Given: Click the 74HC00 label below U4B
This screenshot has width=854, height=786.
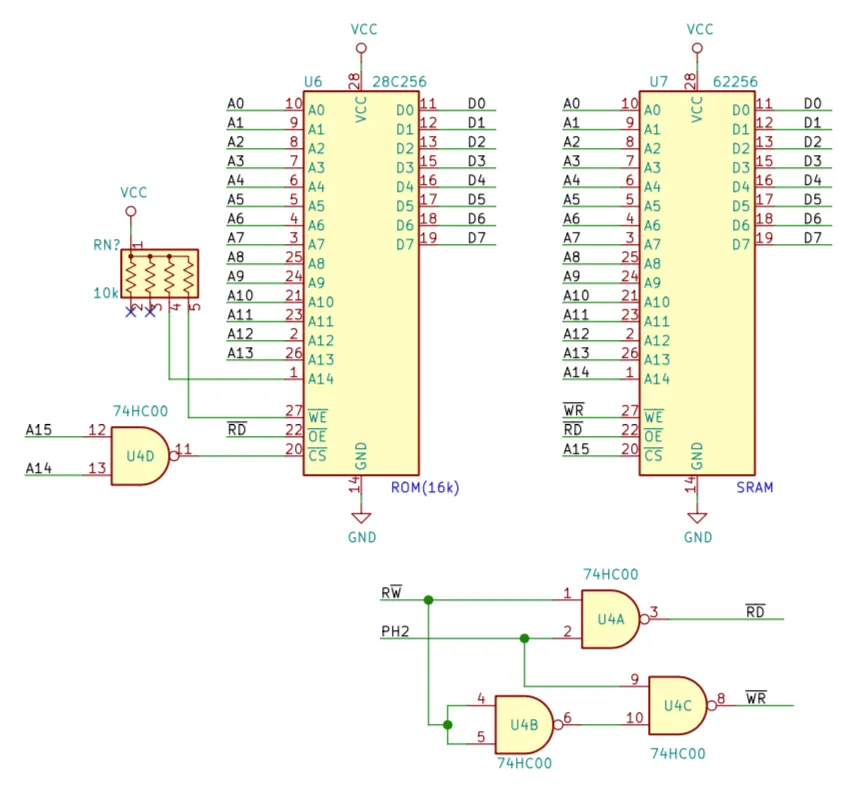Looking at the screenshot, I should tap(524, 763).
